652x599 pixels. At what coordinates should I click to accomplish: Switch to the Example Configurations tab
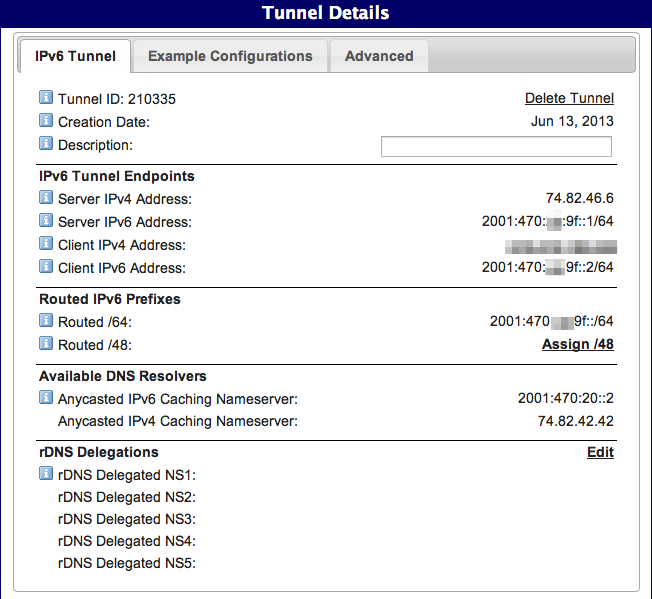click(x=230, y=56)
